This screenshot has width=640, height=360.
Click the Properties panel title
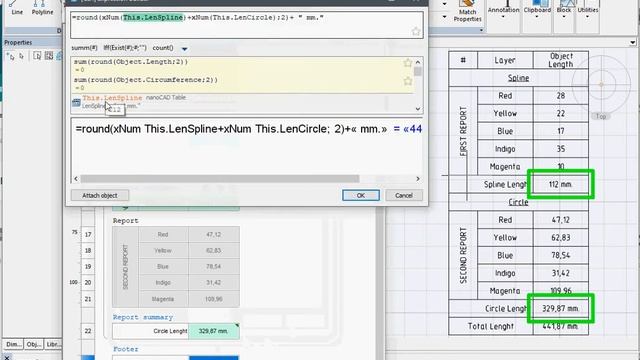coord(18,42)
